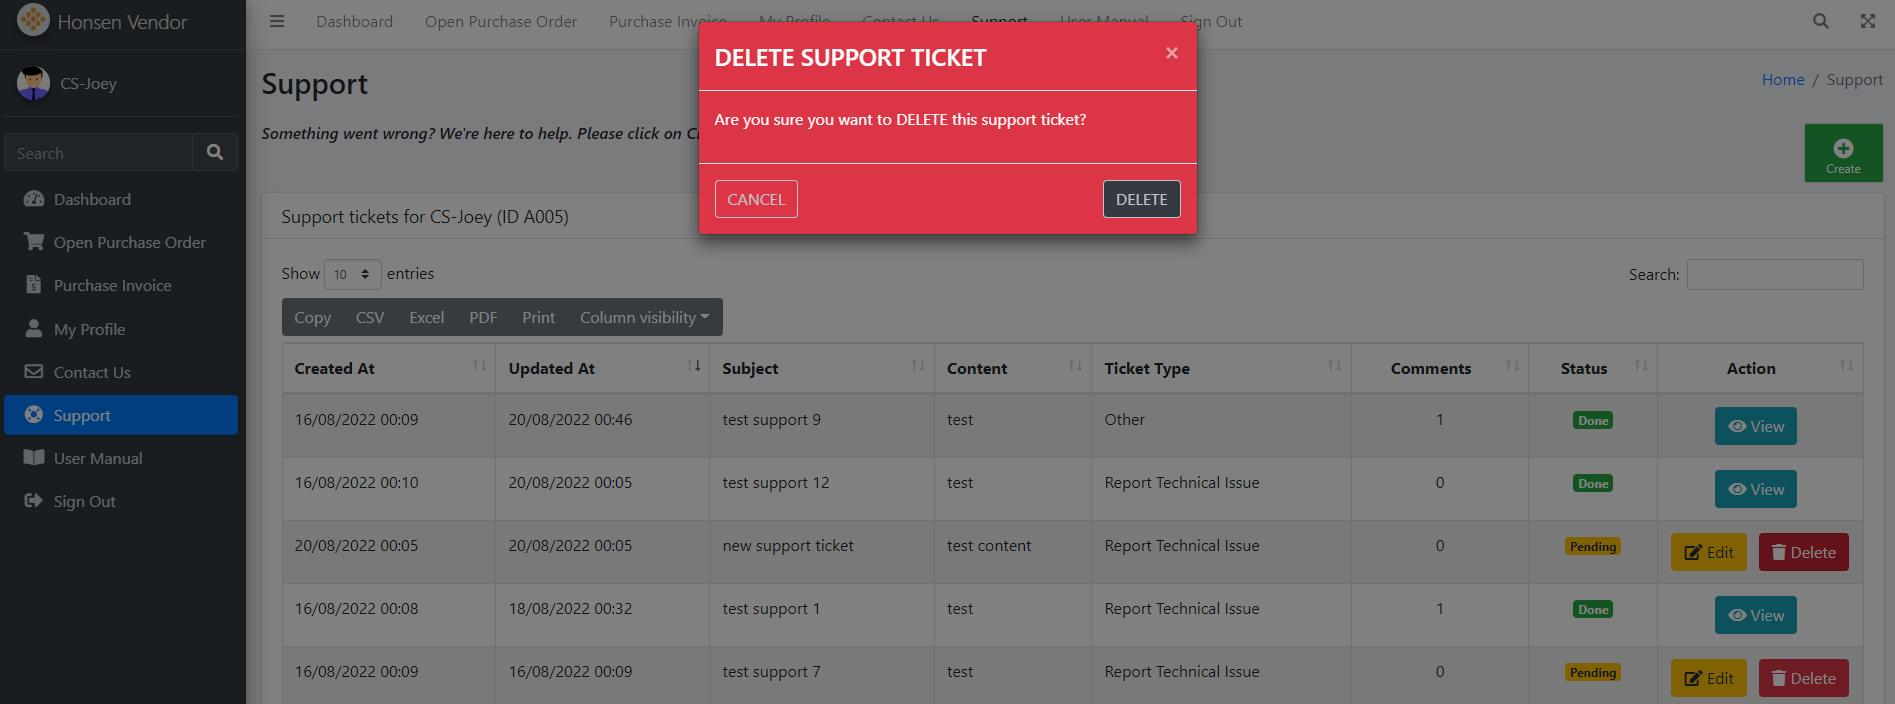Open Purchase Invoice in the sidebar
This screenshot has height=704, width=1895.
[x=112, y=286]
